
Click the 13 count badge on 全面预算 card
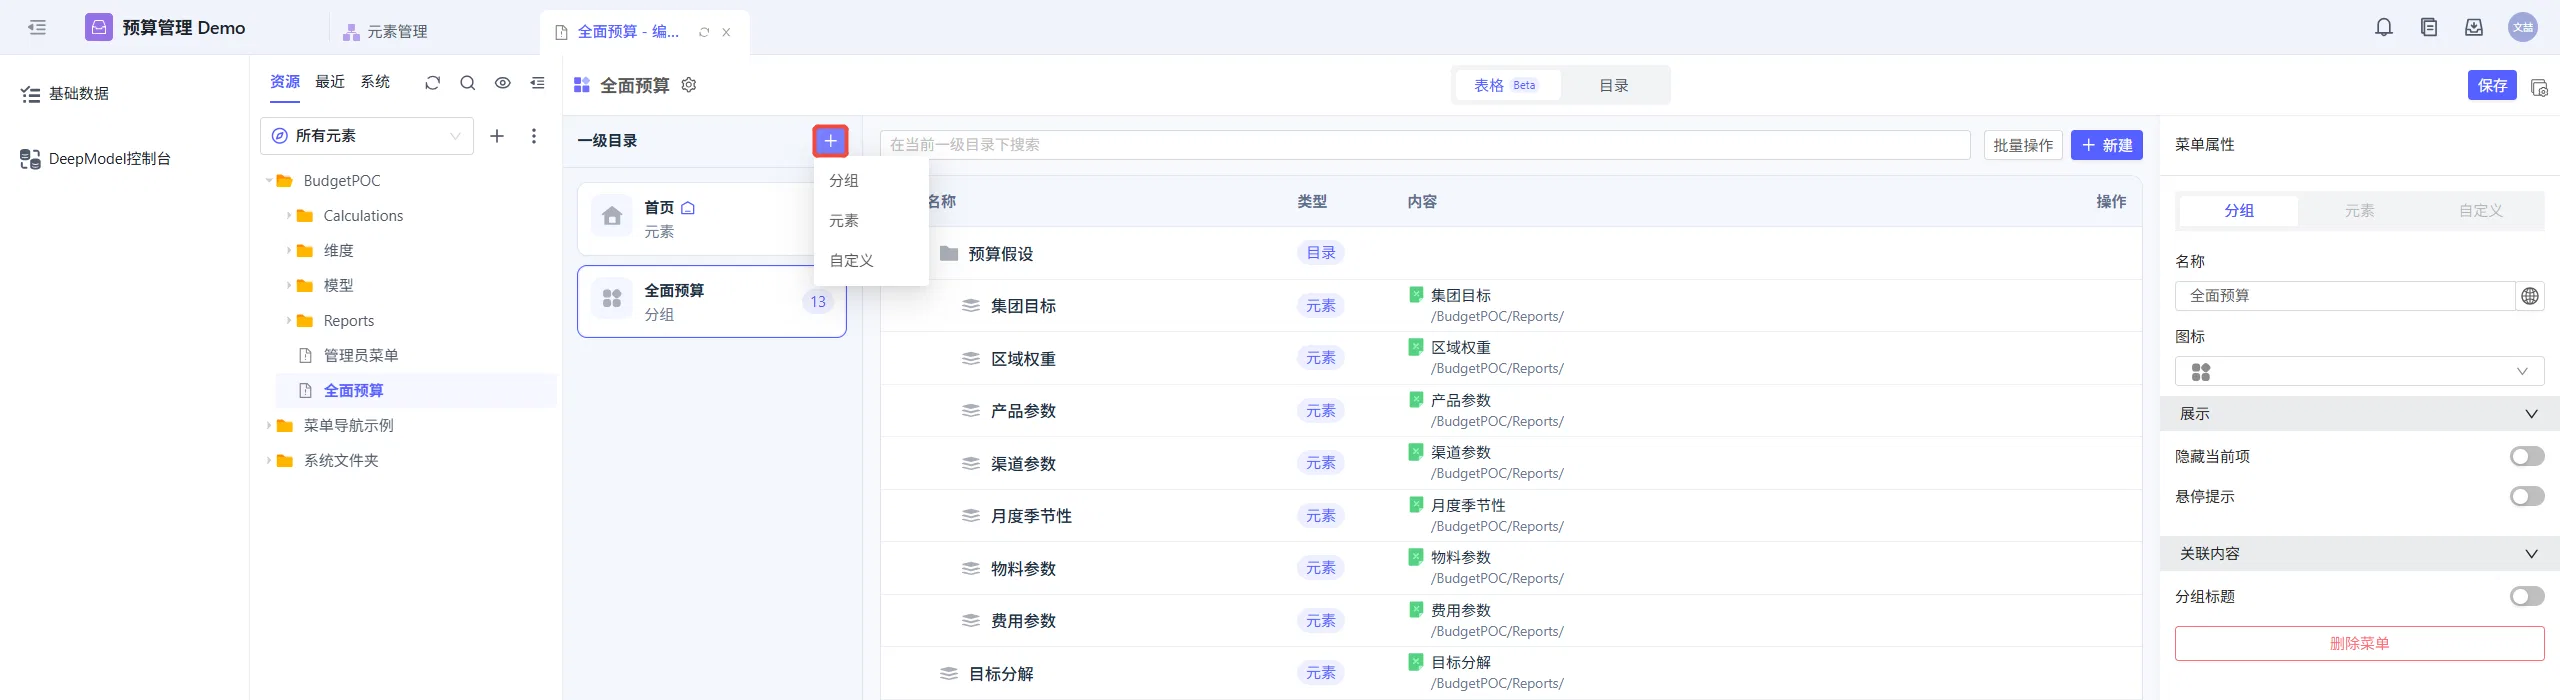818,302
